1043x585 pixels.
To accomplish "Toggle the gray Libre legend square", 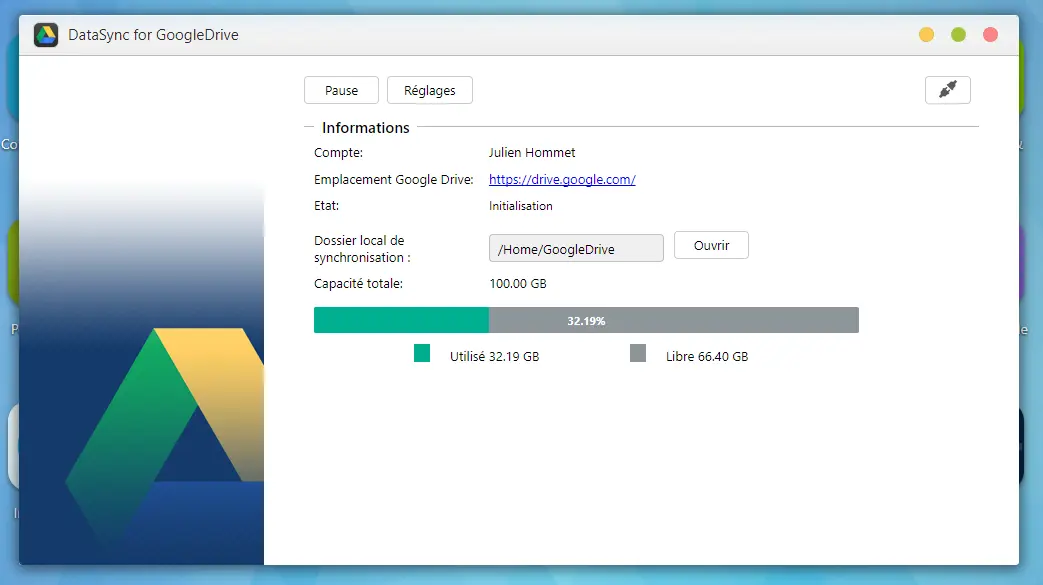I will click(x=637, y=353).
